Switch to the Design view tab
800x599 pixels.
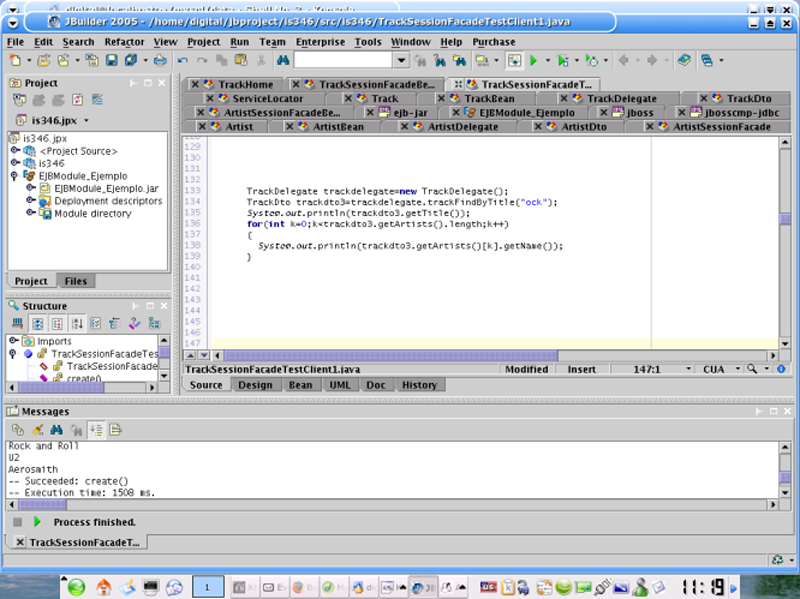point(255,385)
